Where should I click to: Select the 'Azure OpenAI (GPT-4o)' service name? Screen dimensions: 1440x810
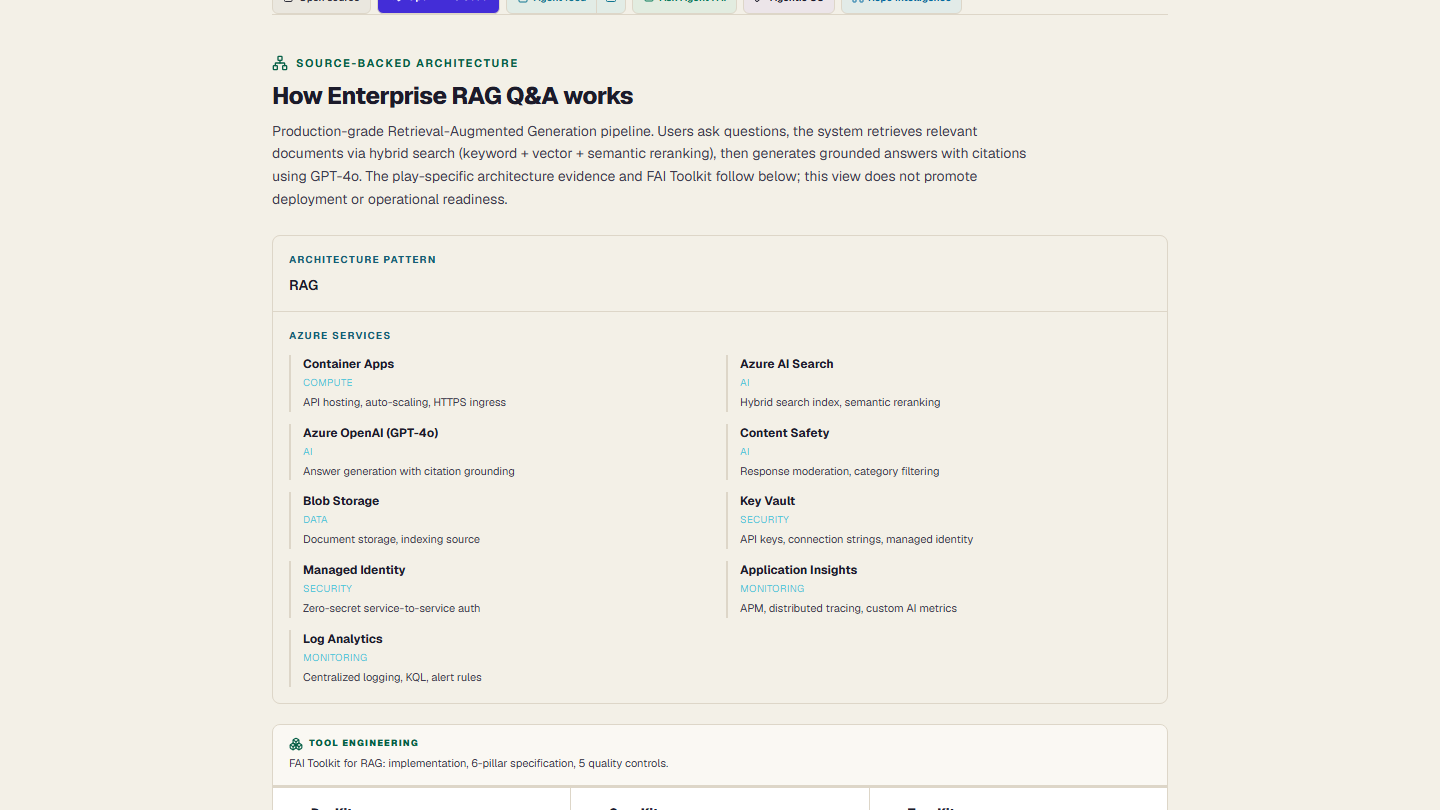click(x=371, y=433)
